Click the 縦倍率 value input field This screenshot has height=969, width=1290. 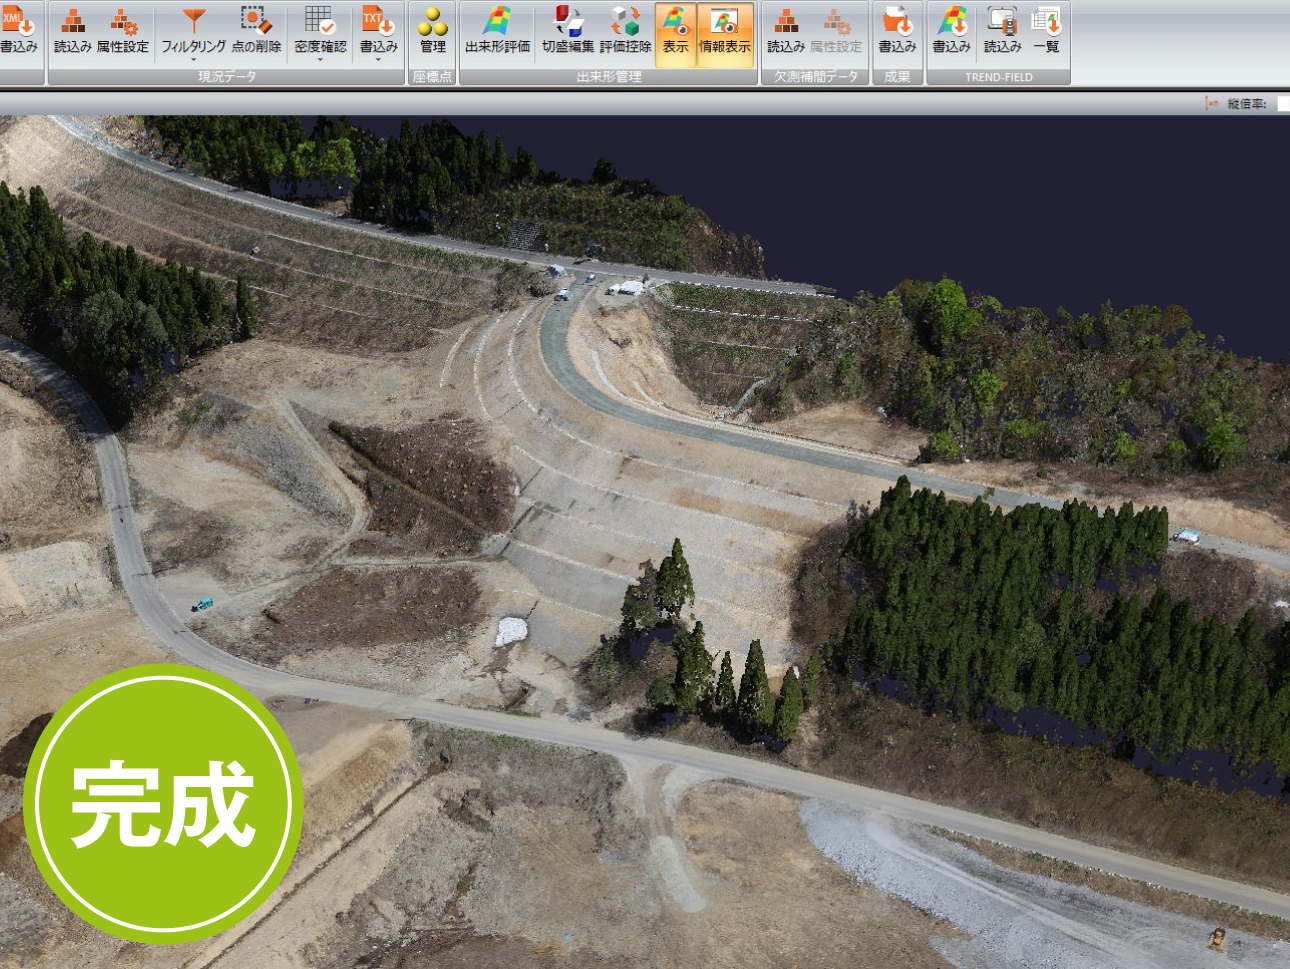pos(1283,104)
